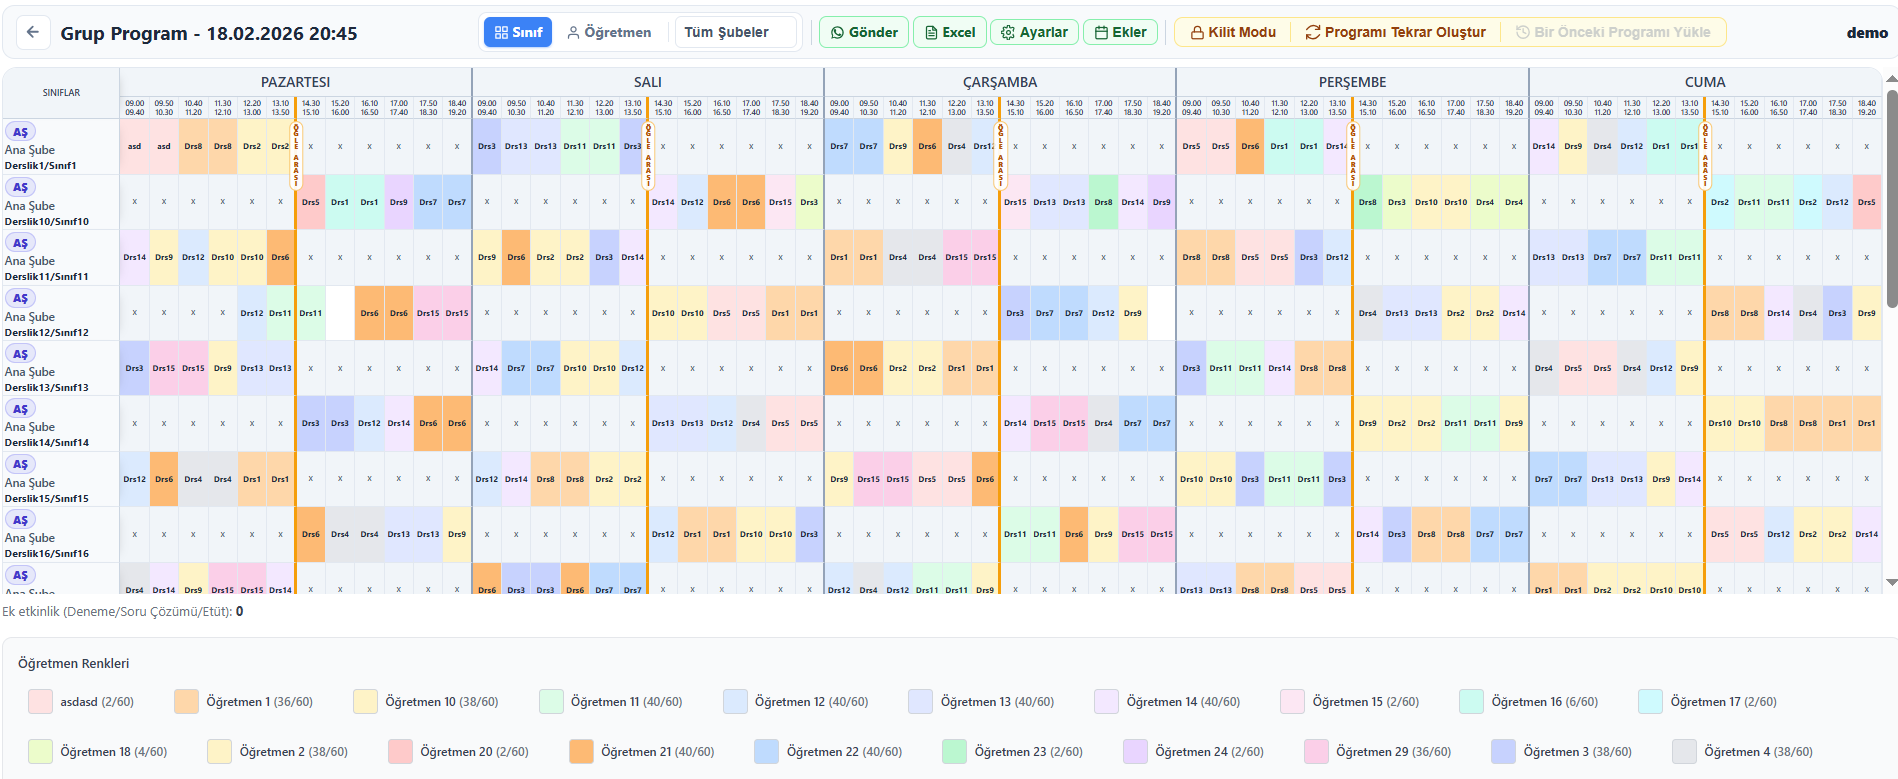Click the timetable vertical scrollbar down arrow

click(1891, 582)
